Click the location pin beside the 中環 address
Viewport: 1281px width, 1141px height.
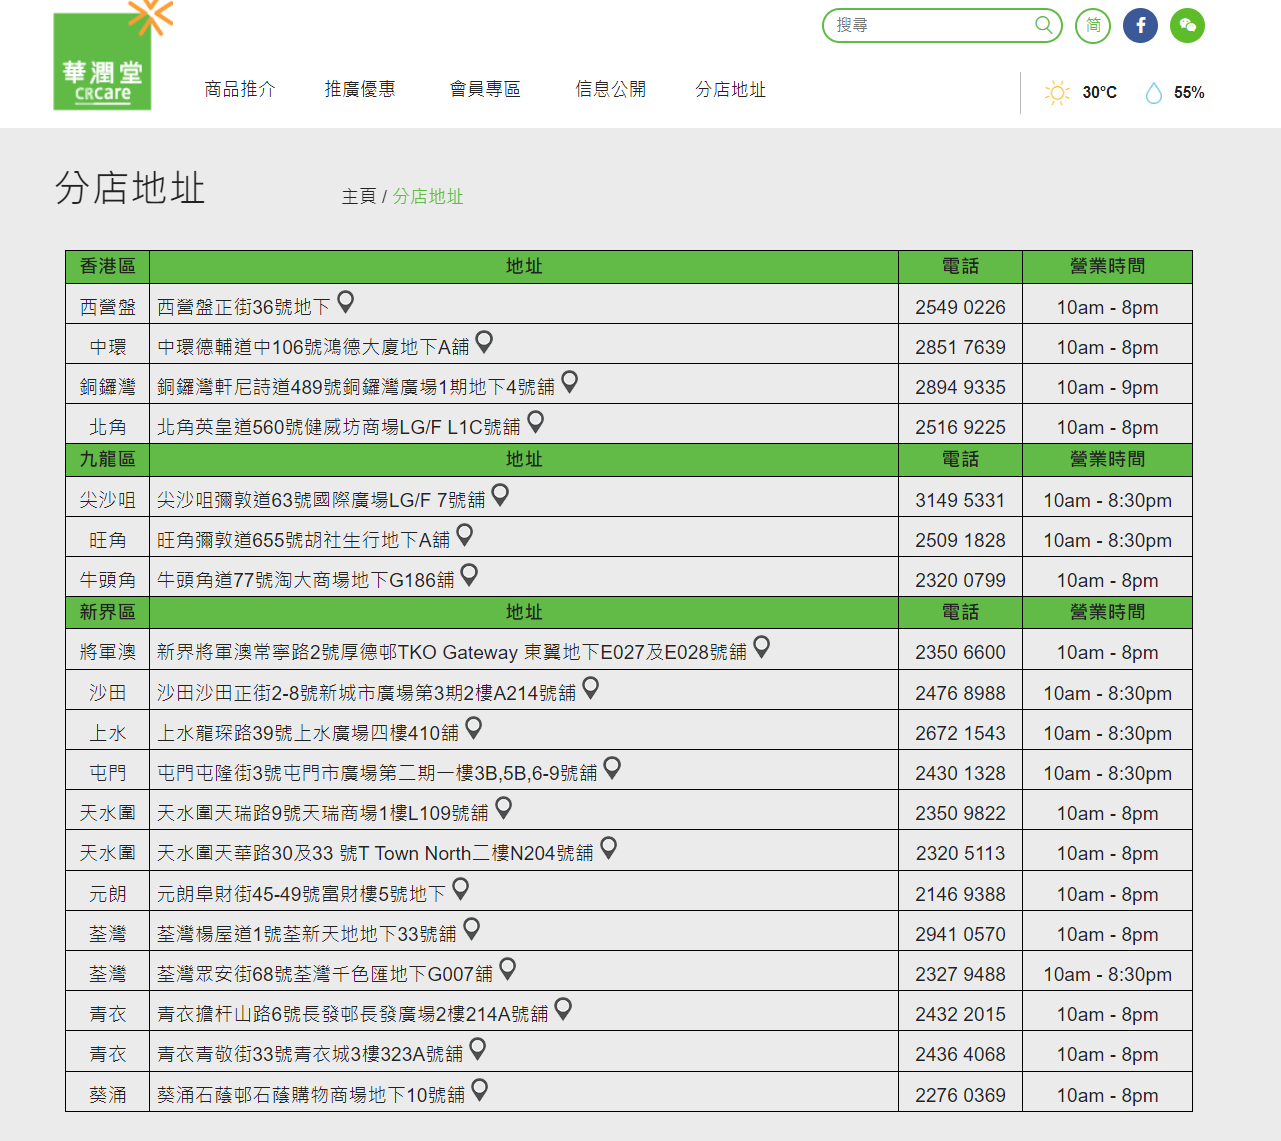[485, 341]
